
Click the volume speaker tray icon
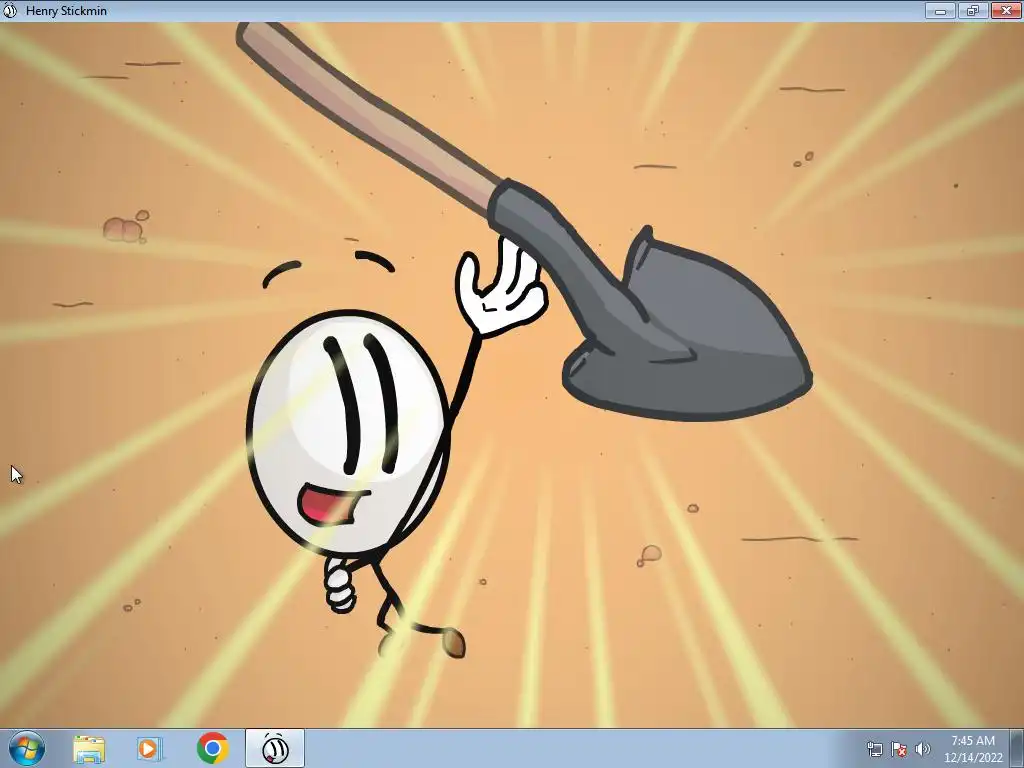pyautogui.click(x=922, y=749)
